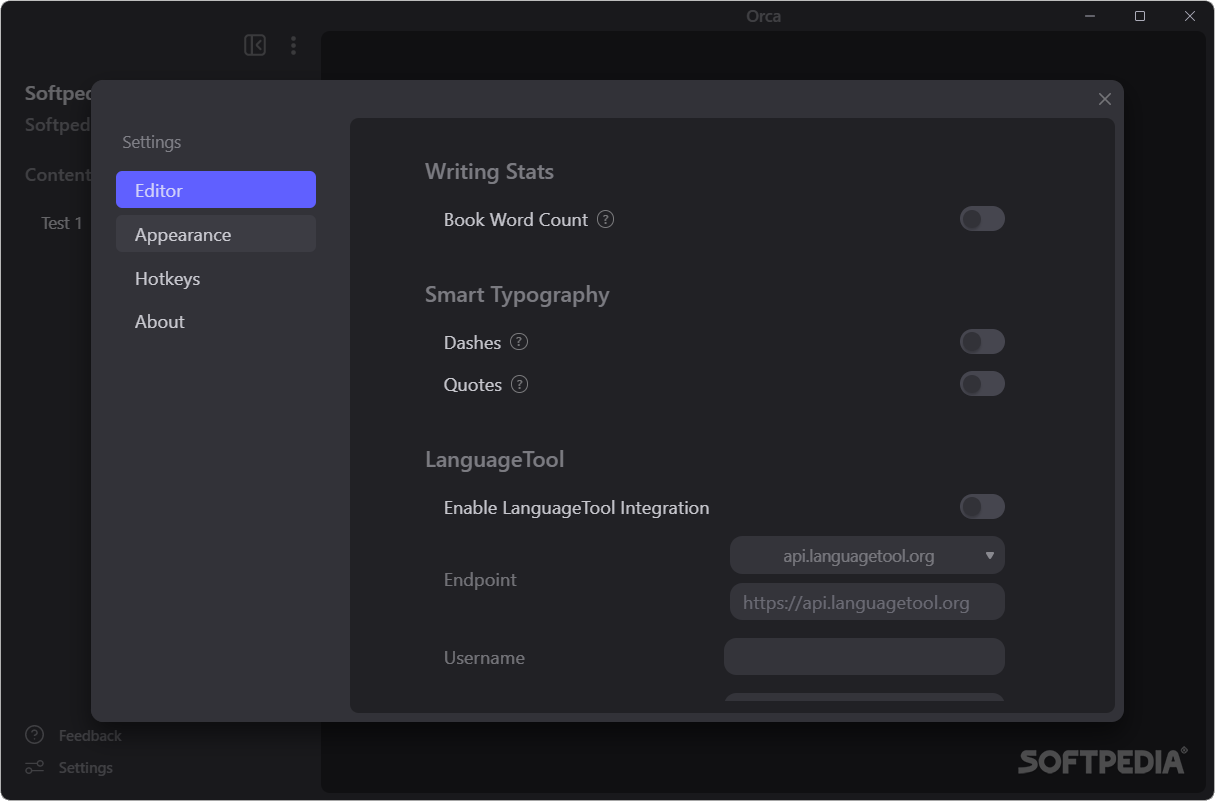Click the Writing Stats heading
The width and height of the screenshot is (1215, 801).
(x=489, y=171)
